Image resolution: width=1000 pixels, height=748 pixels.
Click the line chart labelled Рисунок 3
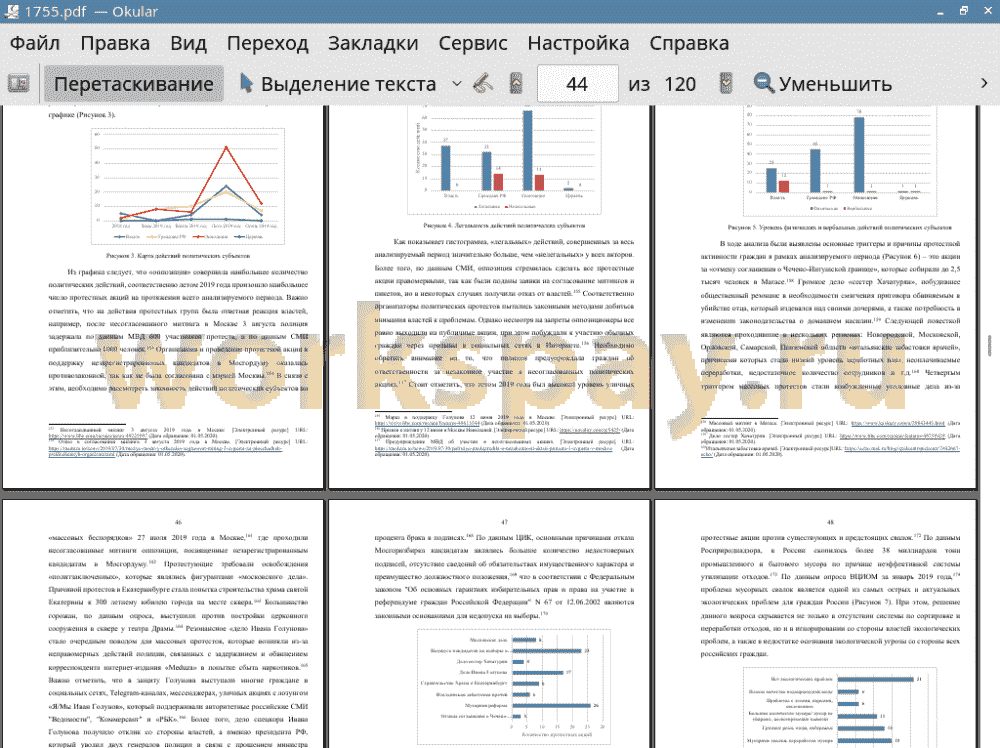tap(188, 186)
